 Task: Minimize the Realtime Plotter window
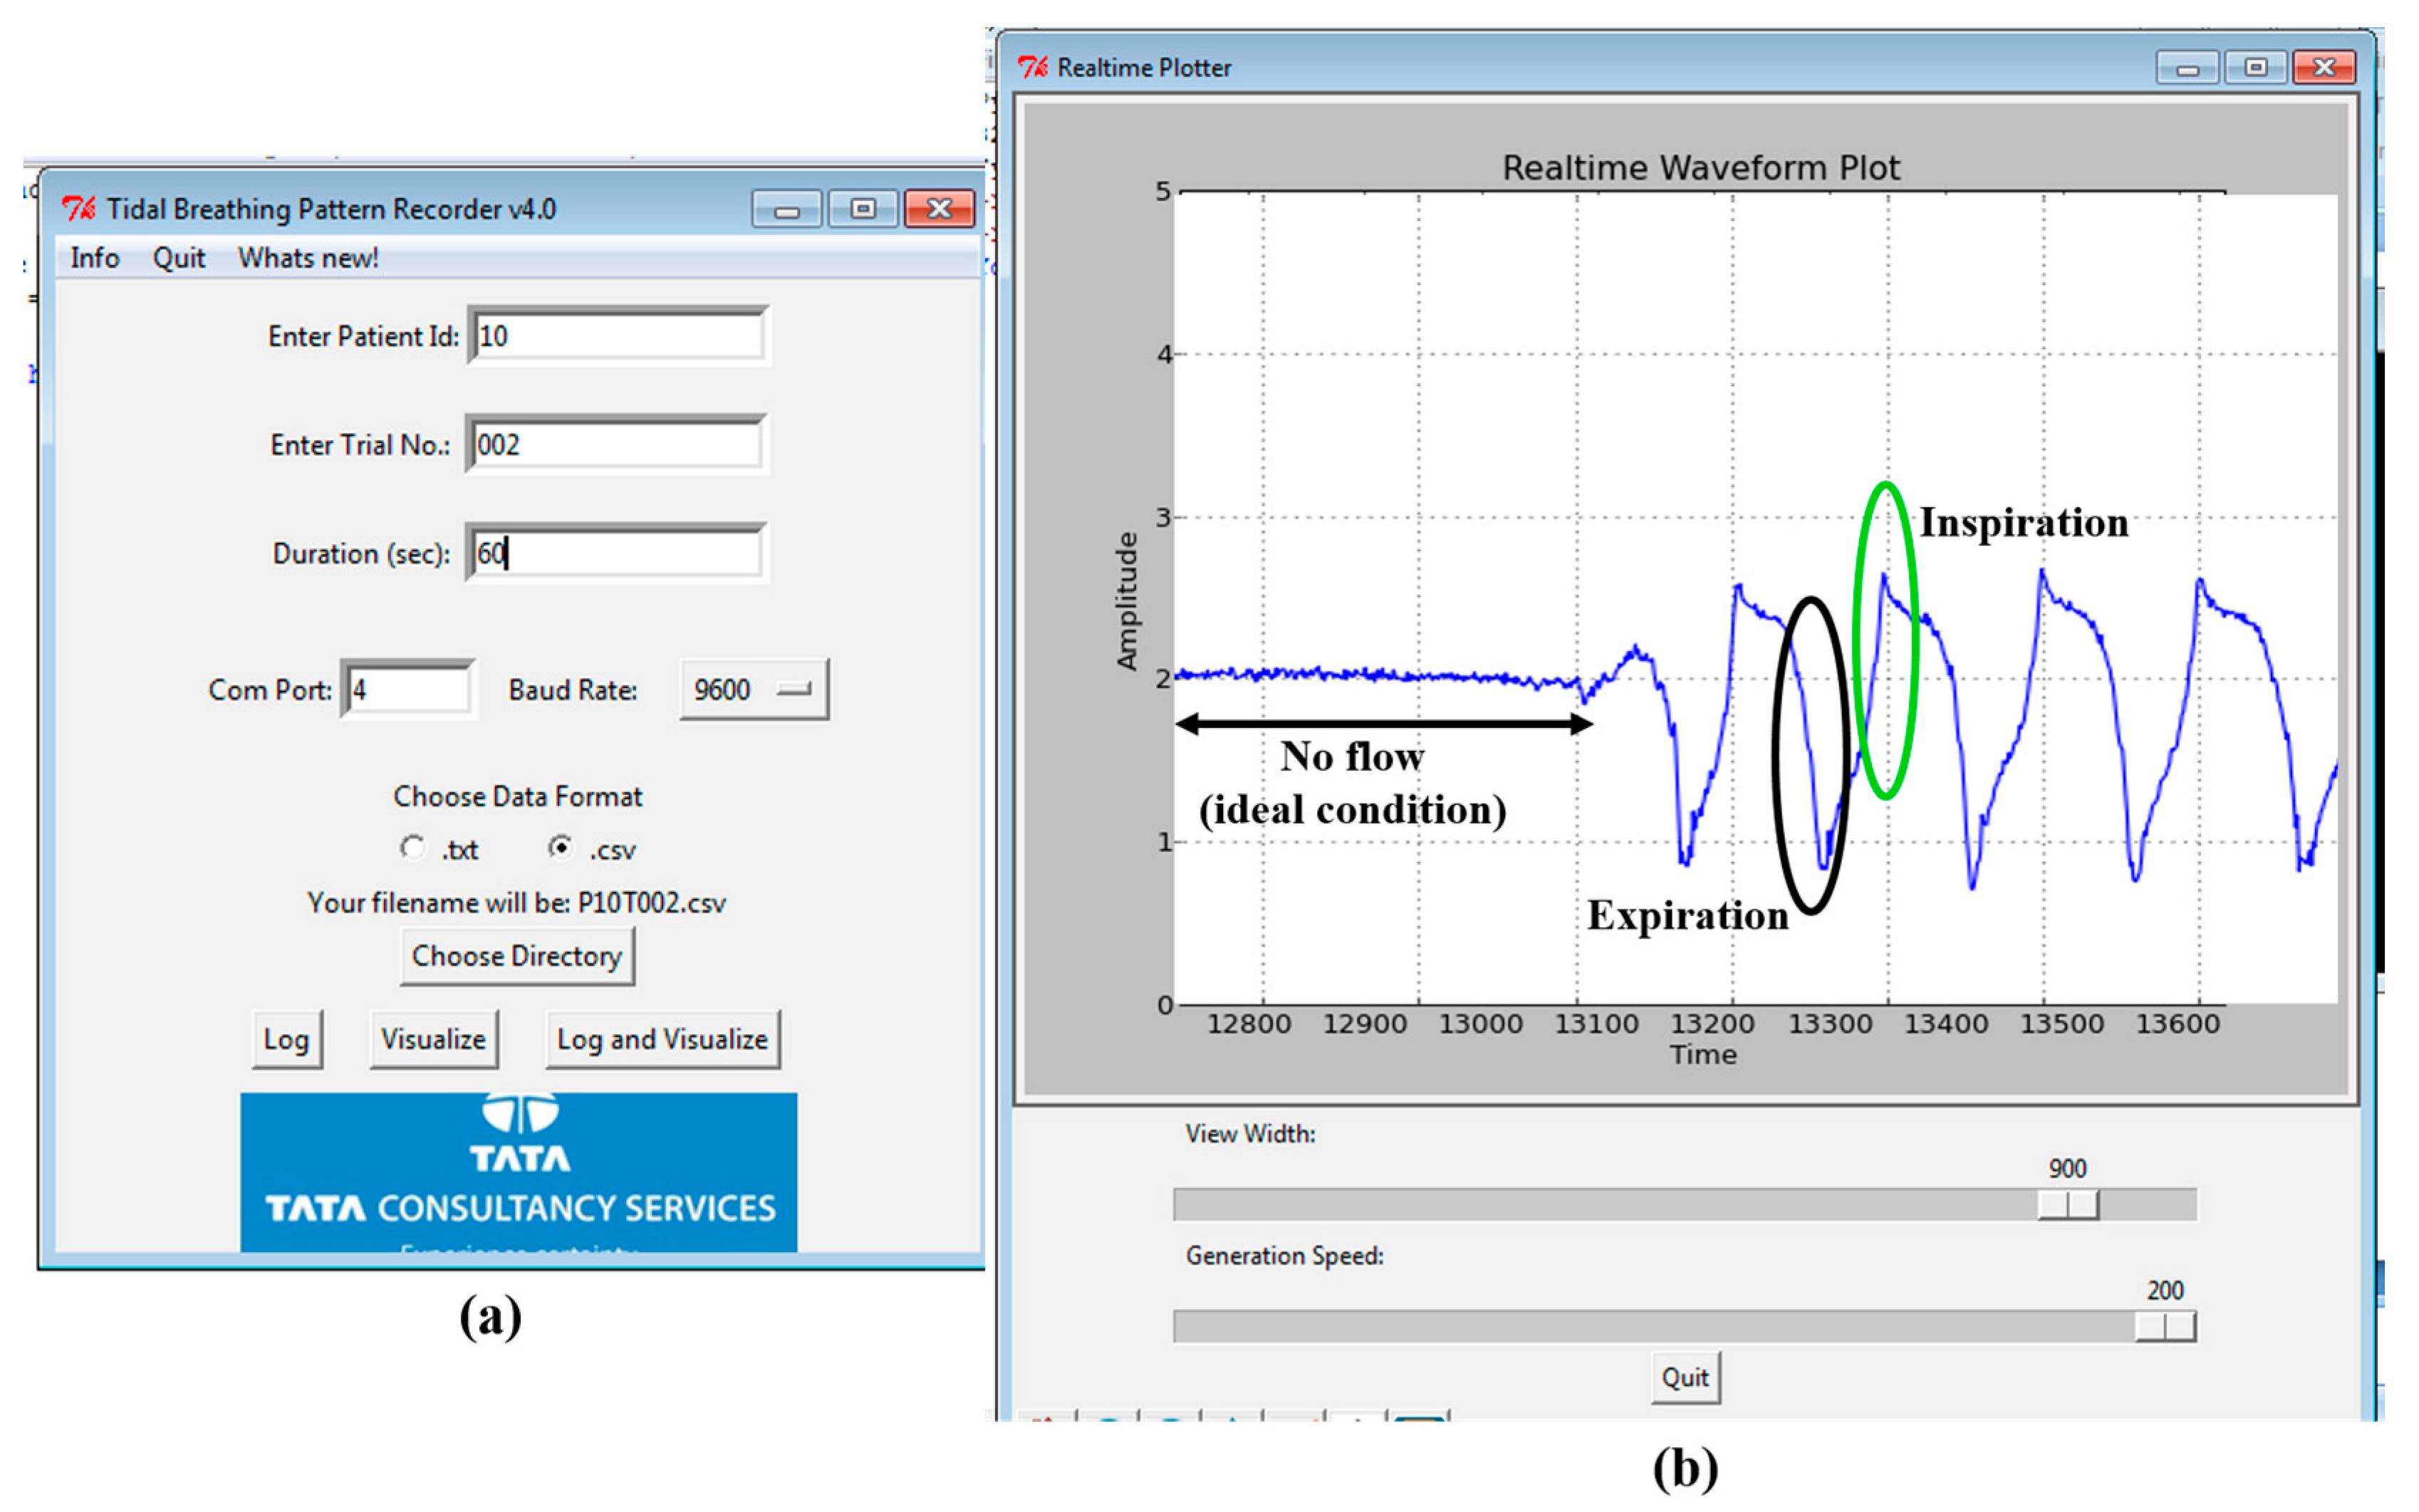[2187, 68]
